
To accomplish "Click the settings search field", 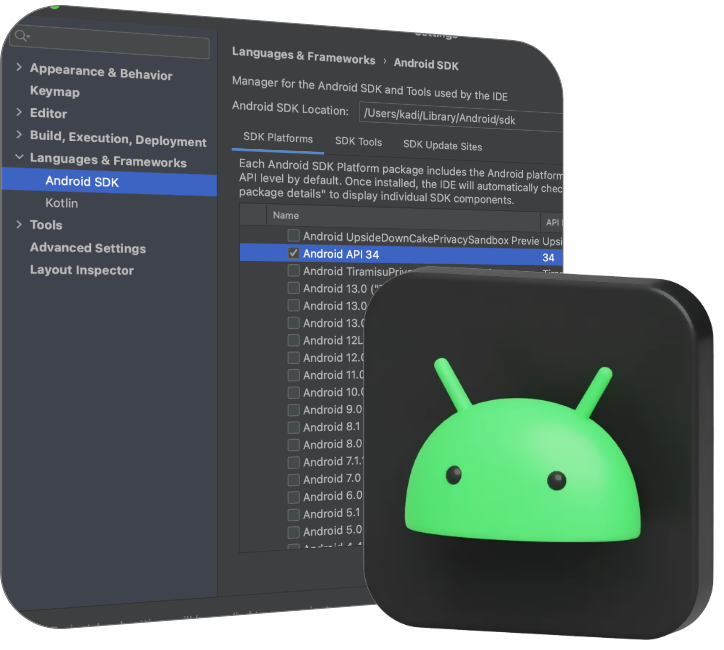I will point(111,43).
